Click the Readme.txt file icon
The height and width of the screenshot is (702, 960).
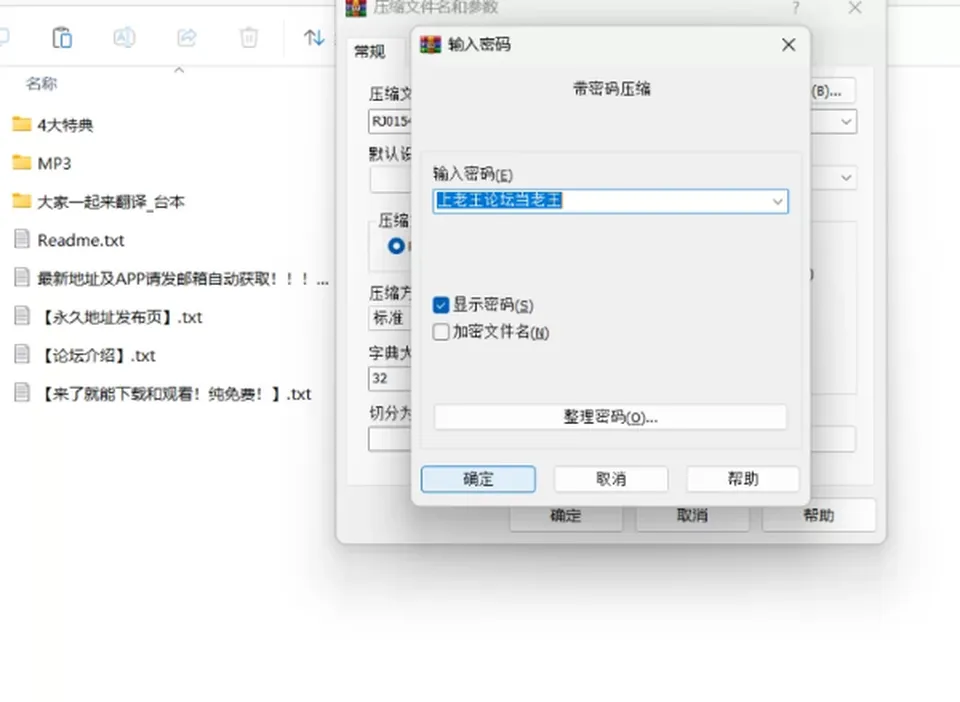(x=21, y=239)
